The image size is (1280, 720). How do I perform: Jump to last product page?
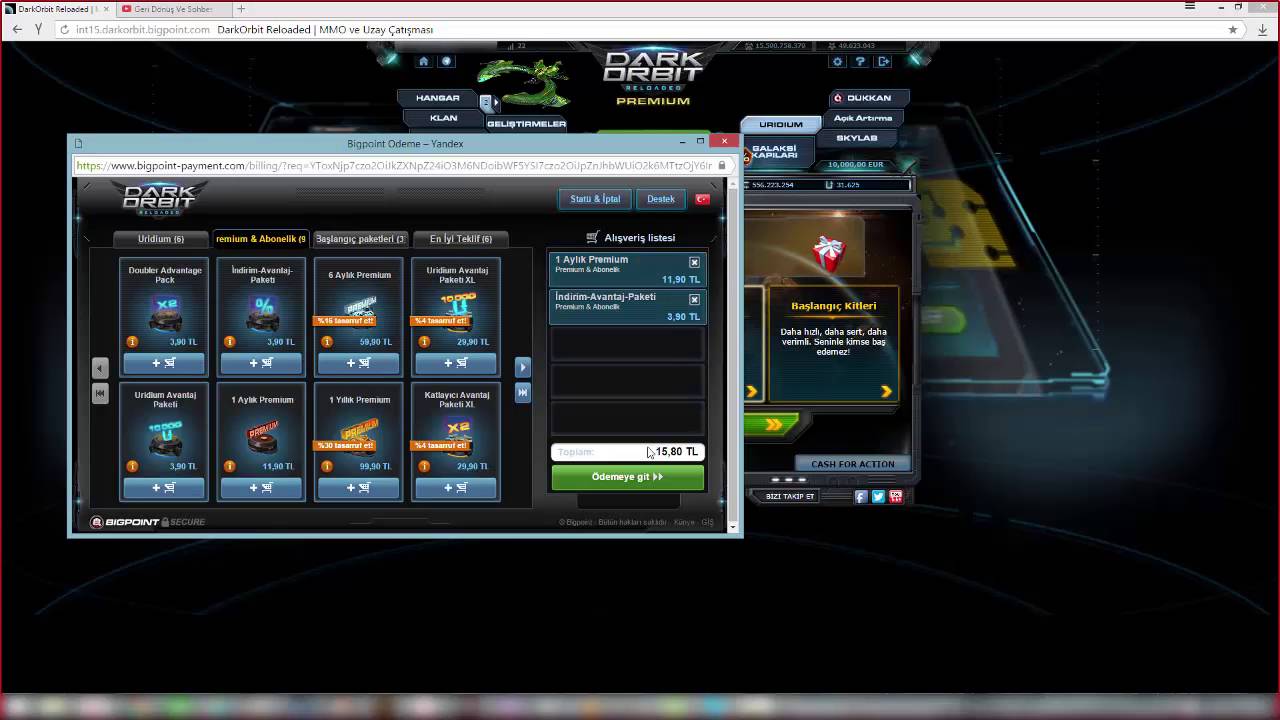click(522, 393)
